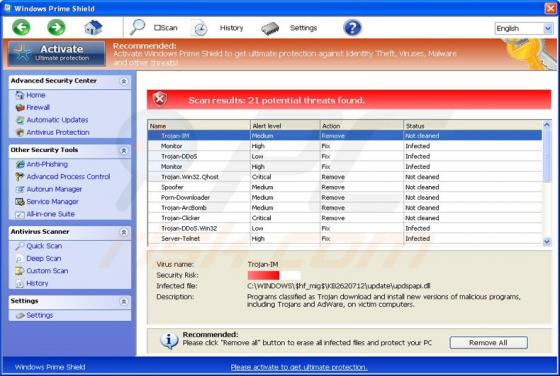560x376 pixels.
Task: Select the Trojan-DDoS row with Low level
Action: [x=345, y=156]
